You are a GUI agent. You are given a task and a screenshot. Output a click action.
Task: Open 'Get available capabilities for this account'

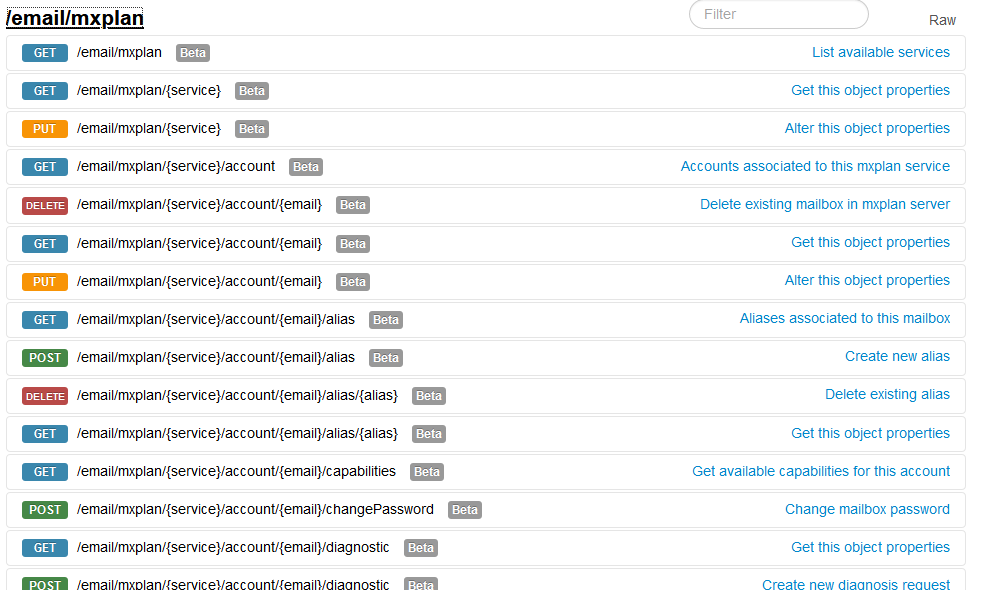(x=821, y=471)
